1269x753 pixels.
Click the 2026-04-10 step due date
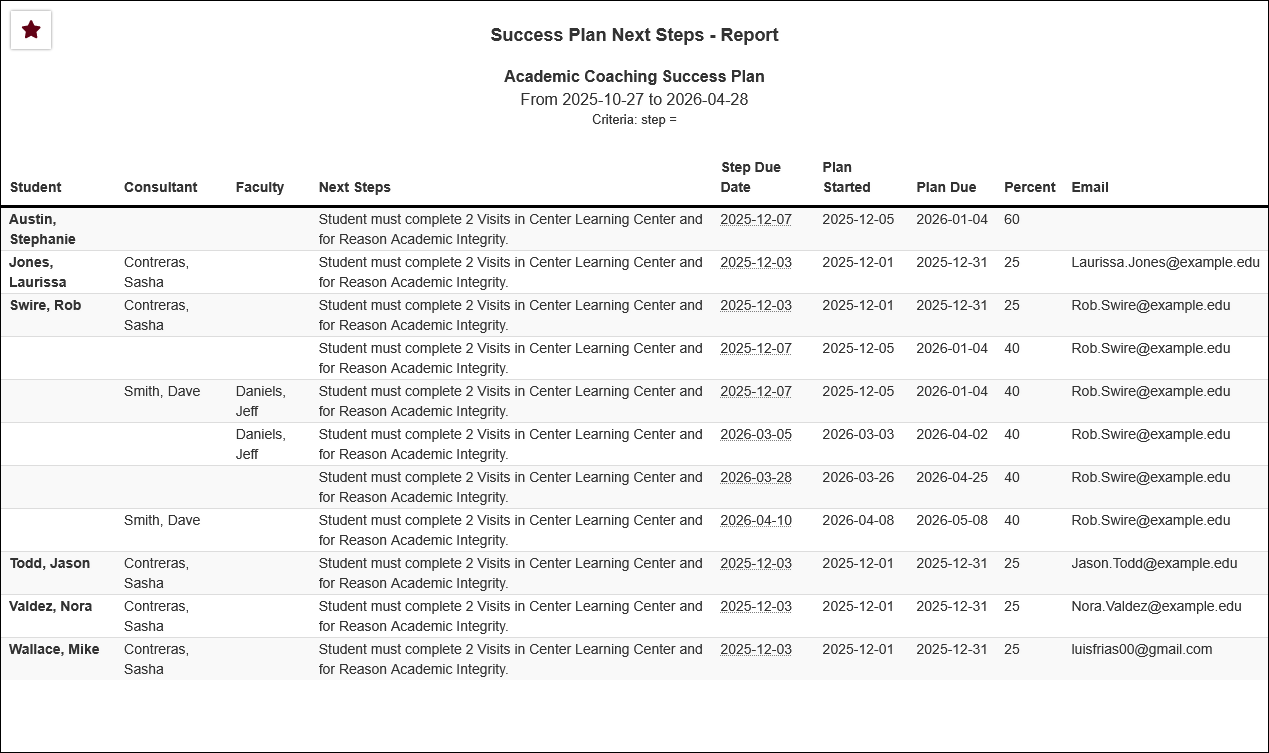tap(756, 520)
